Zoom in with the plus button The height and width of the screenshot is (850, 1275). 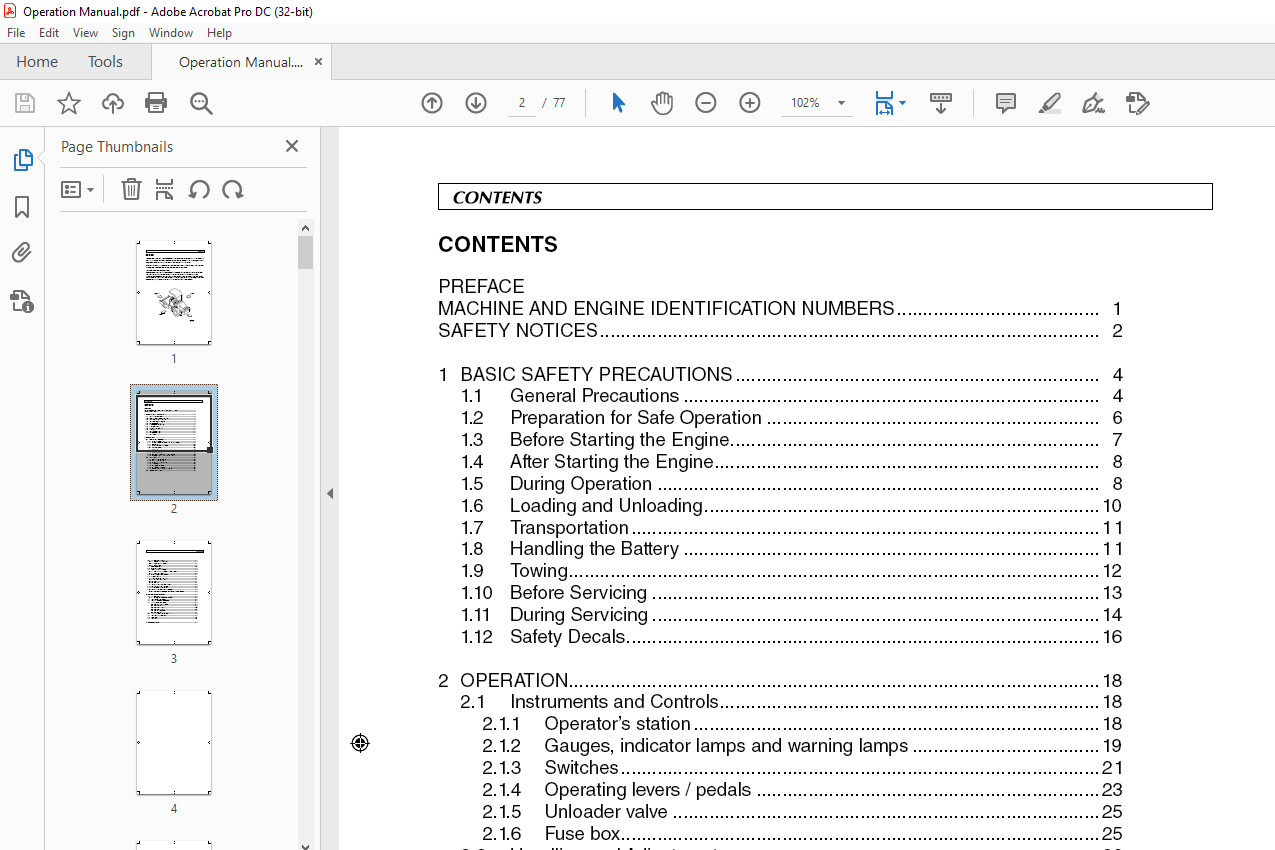click(750, 103)
